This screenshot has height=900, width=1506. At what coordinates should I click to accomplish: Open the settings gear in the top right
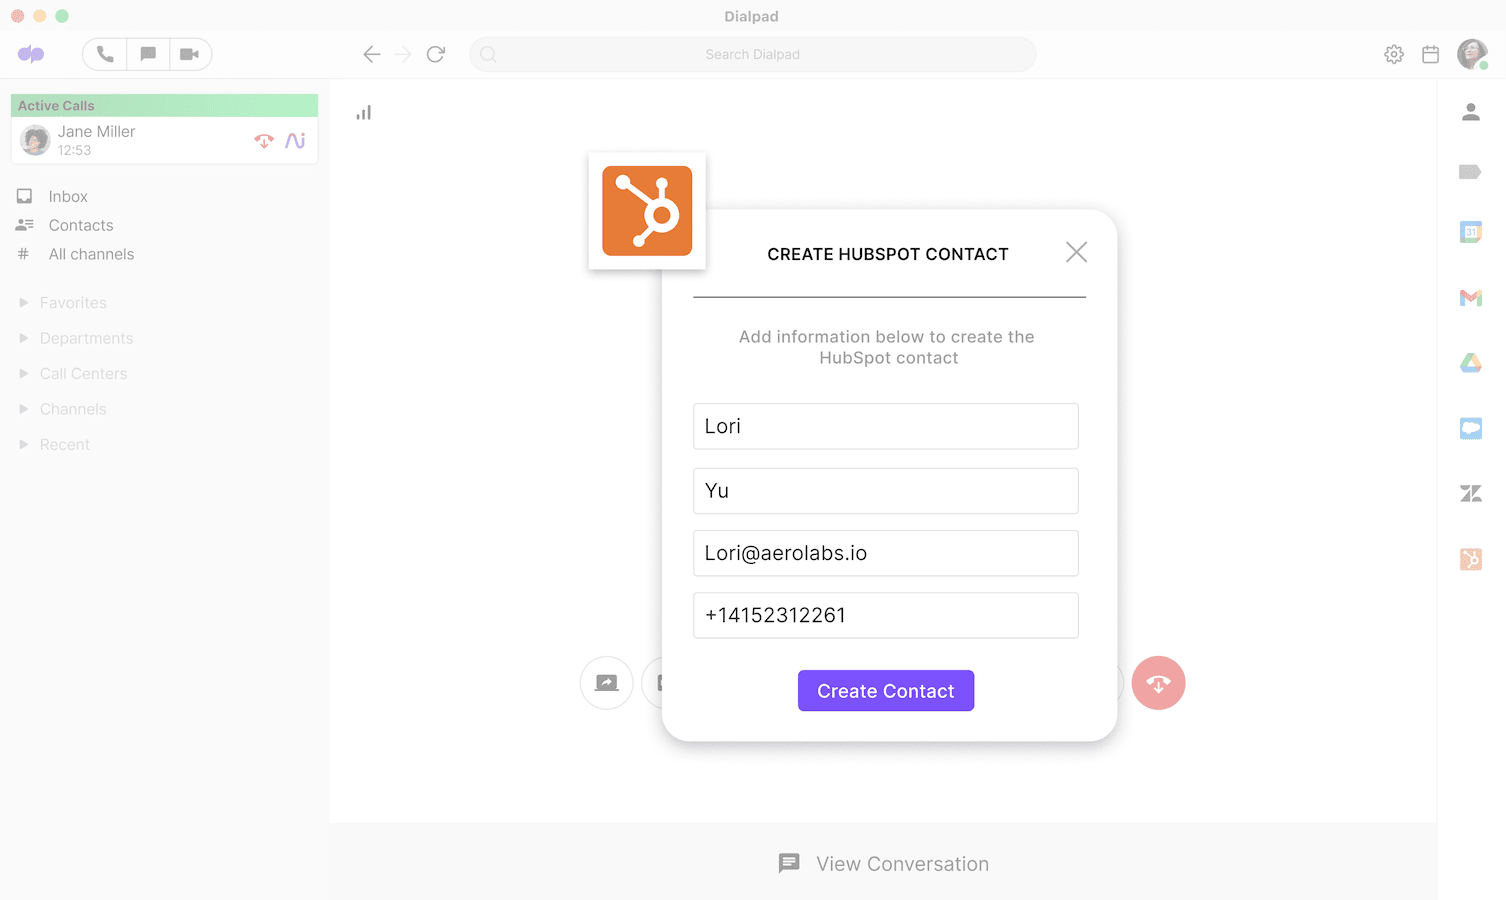click(x=1393, y=54)
